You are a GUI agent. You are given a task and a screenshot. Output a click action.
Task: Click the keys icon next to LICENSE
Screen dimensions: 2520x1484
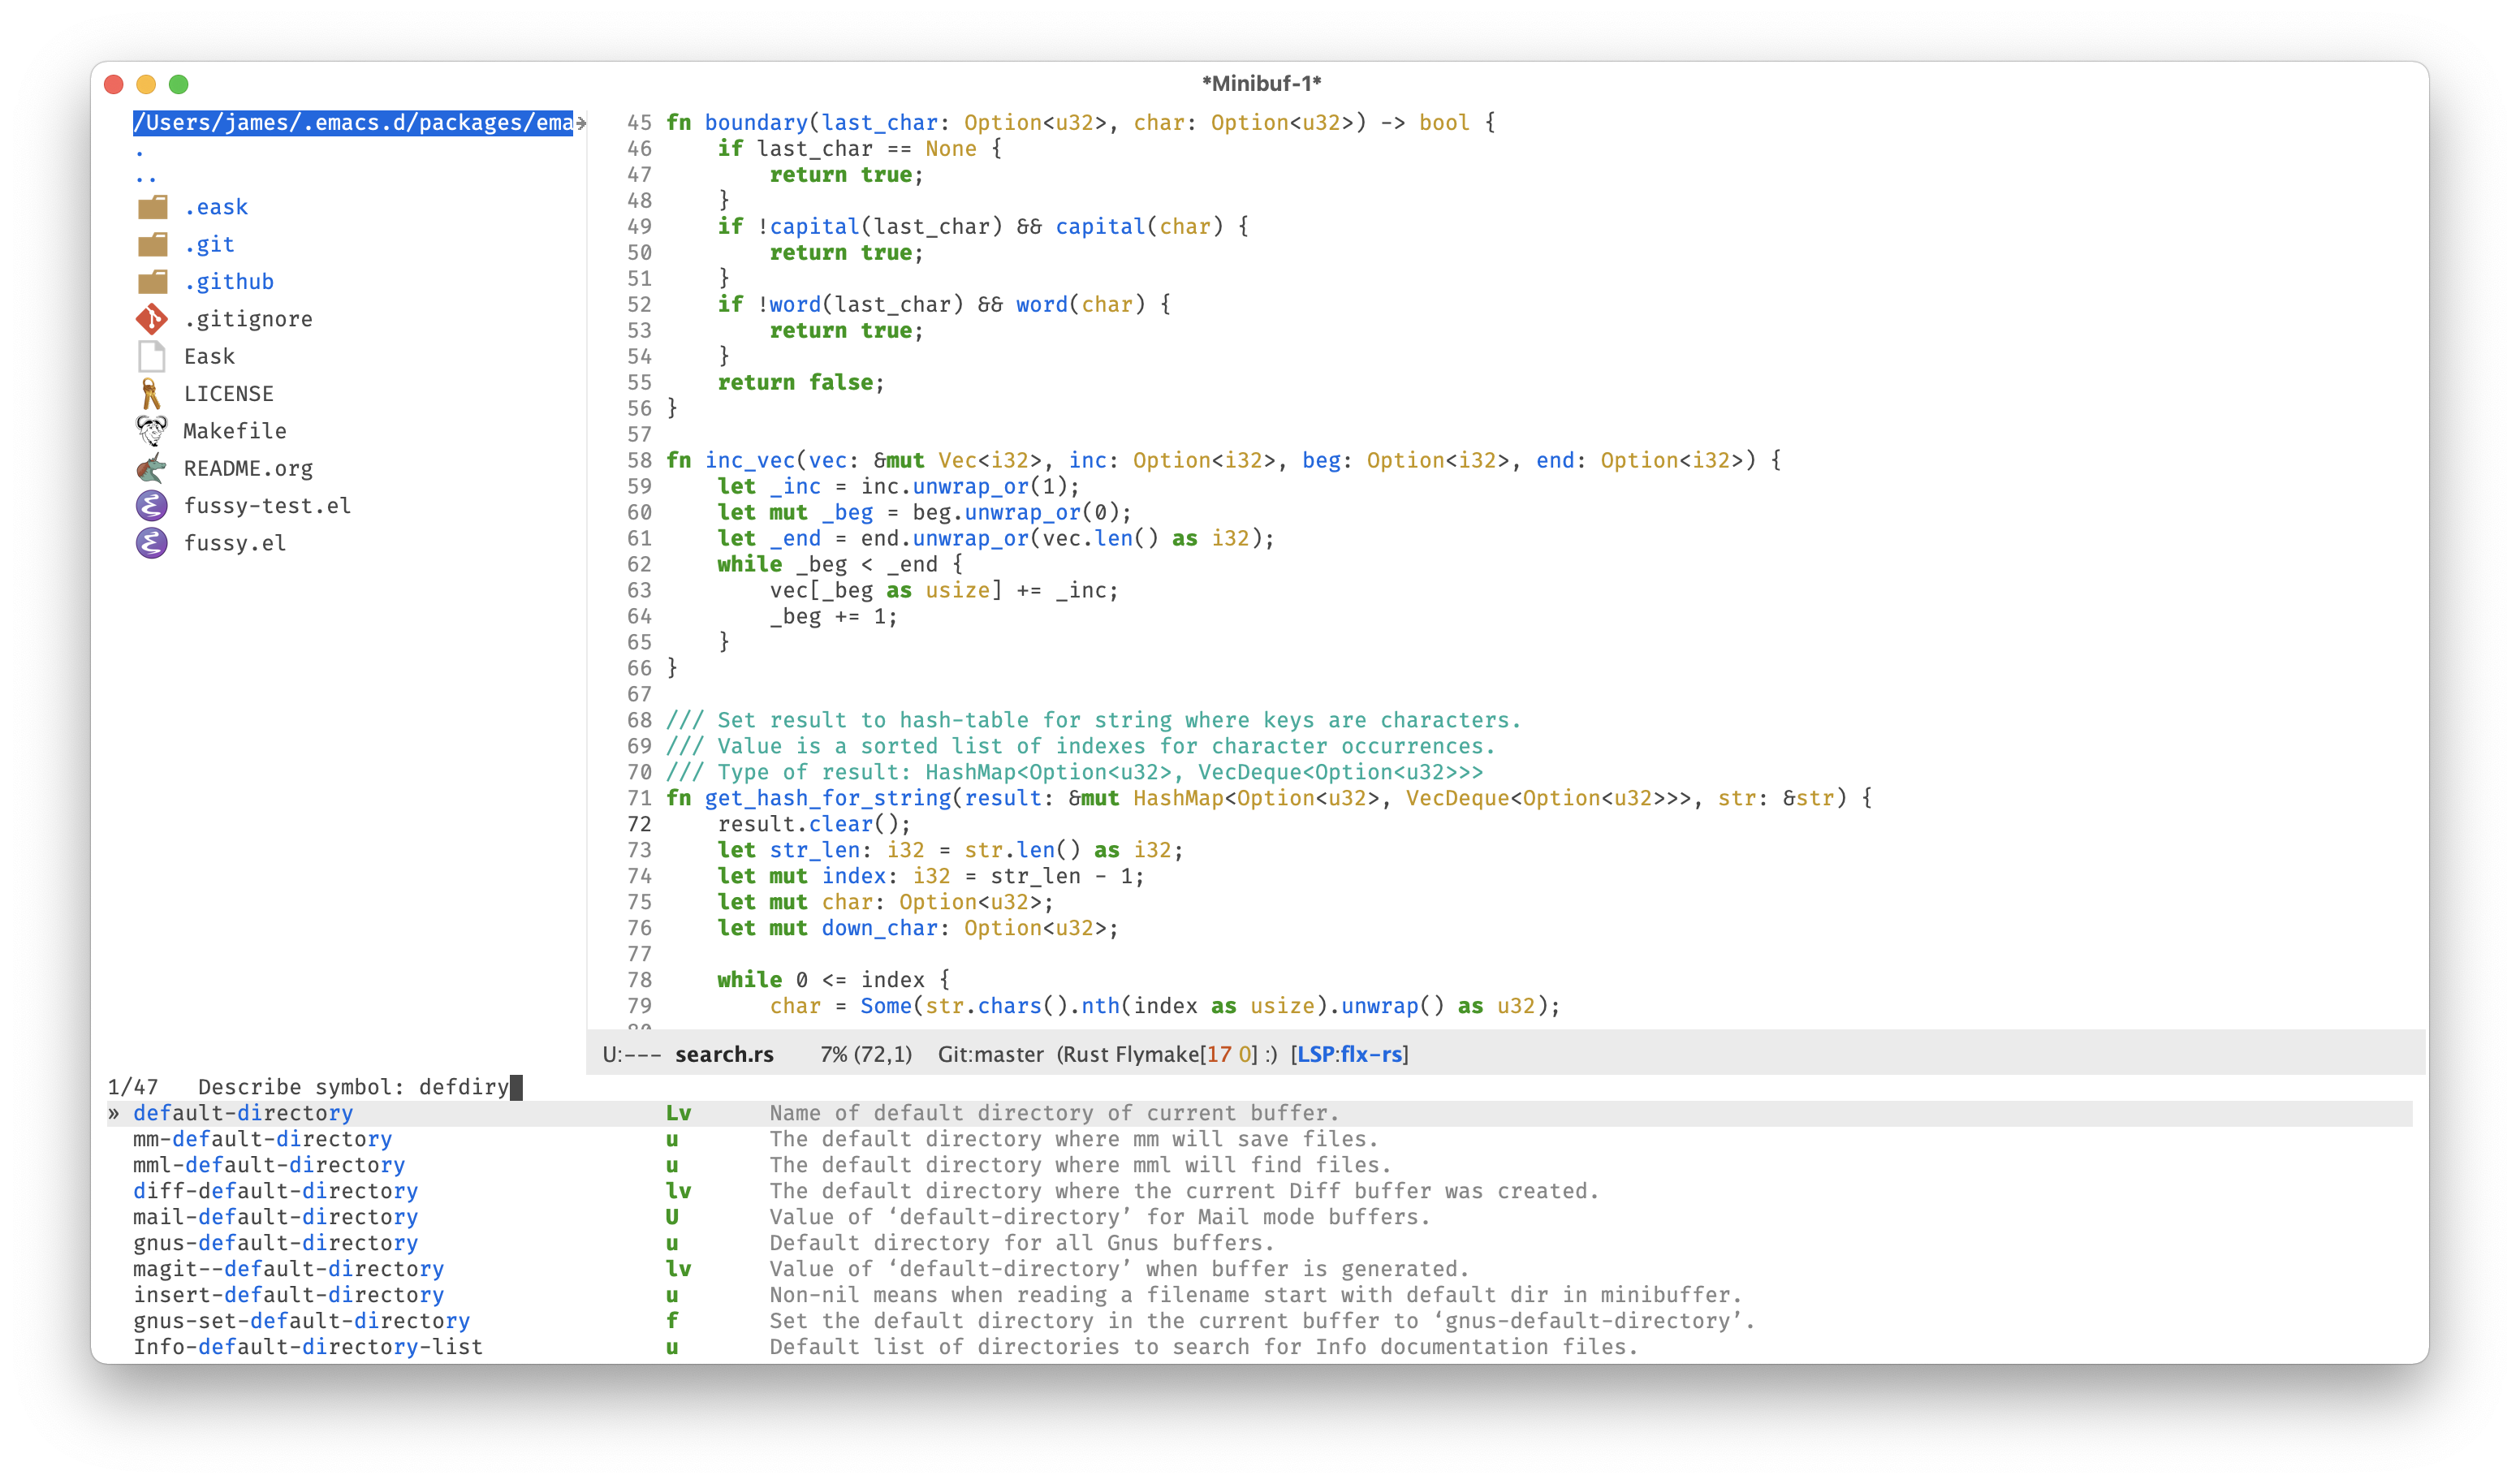click(x=151, y=394)
